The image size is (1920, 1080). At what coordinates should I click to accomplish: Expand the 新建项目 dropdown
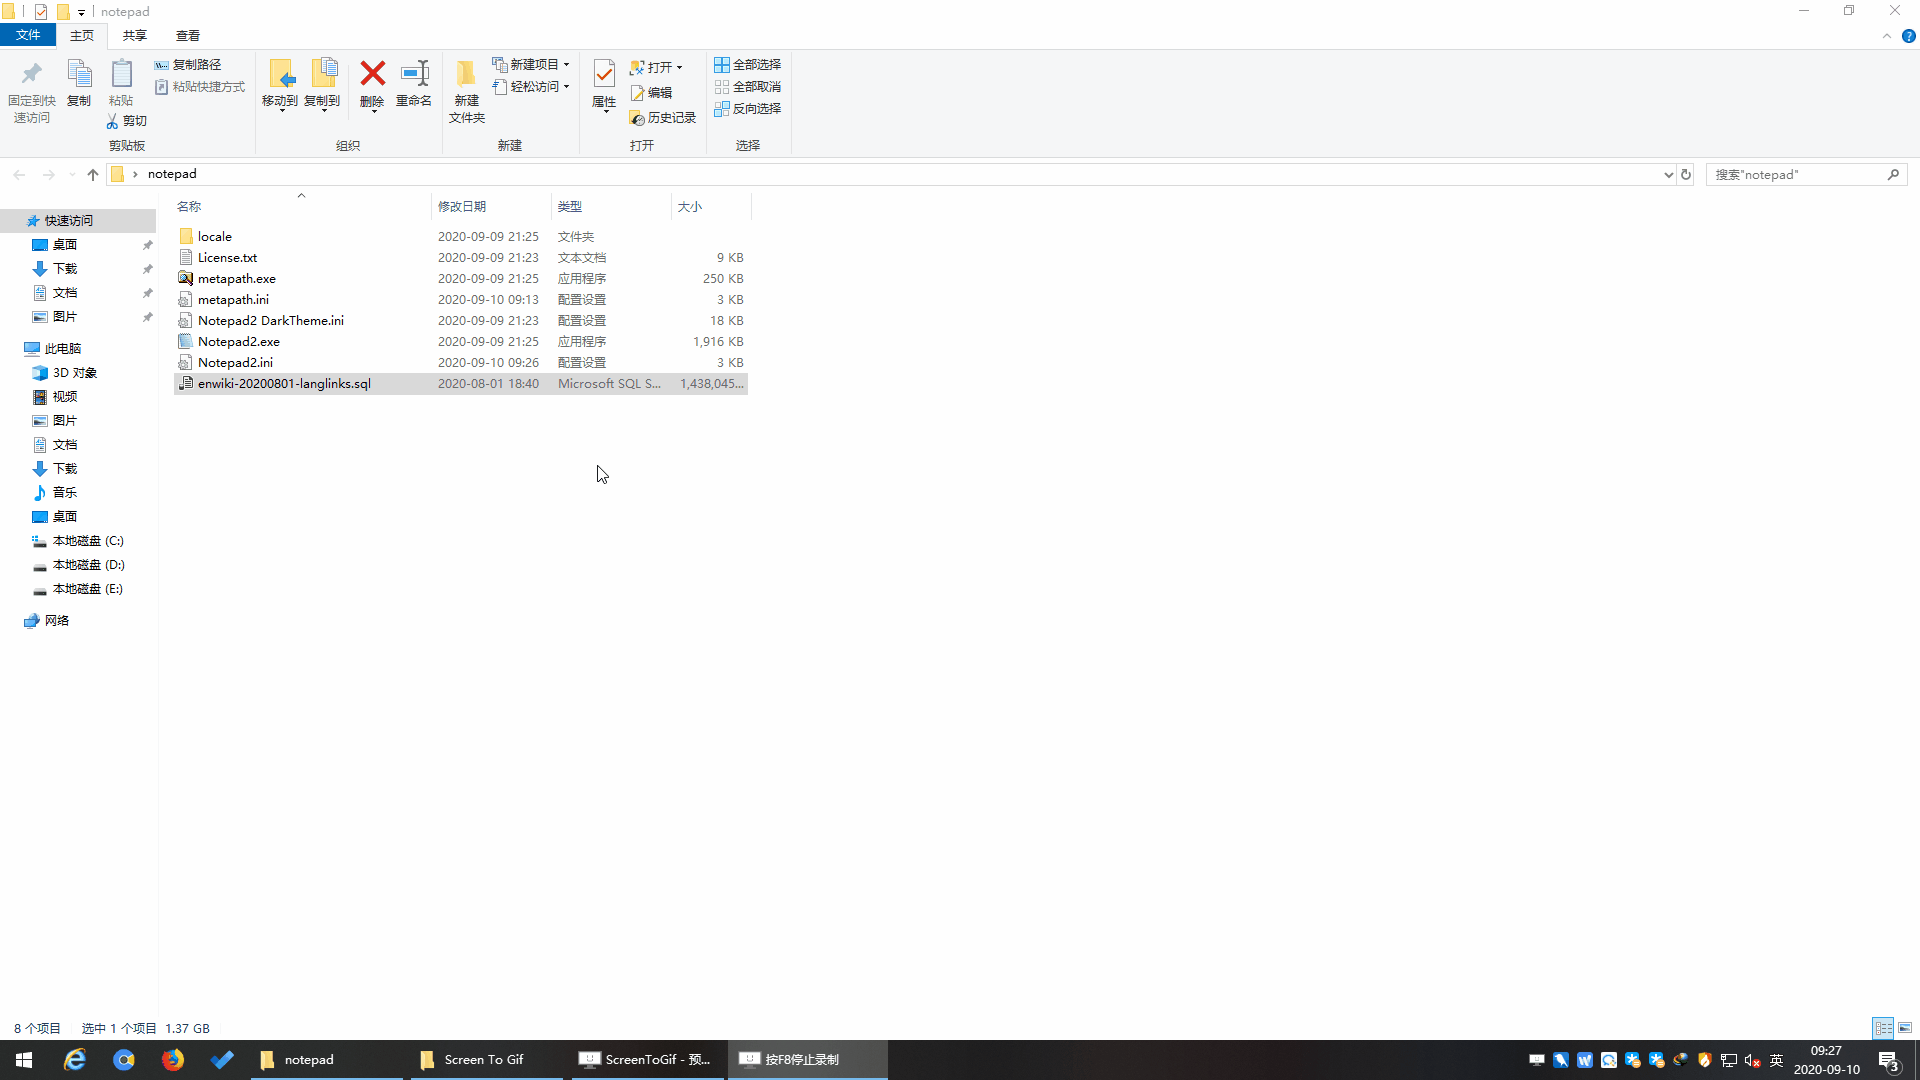click(x=566, y=63)
